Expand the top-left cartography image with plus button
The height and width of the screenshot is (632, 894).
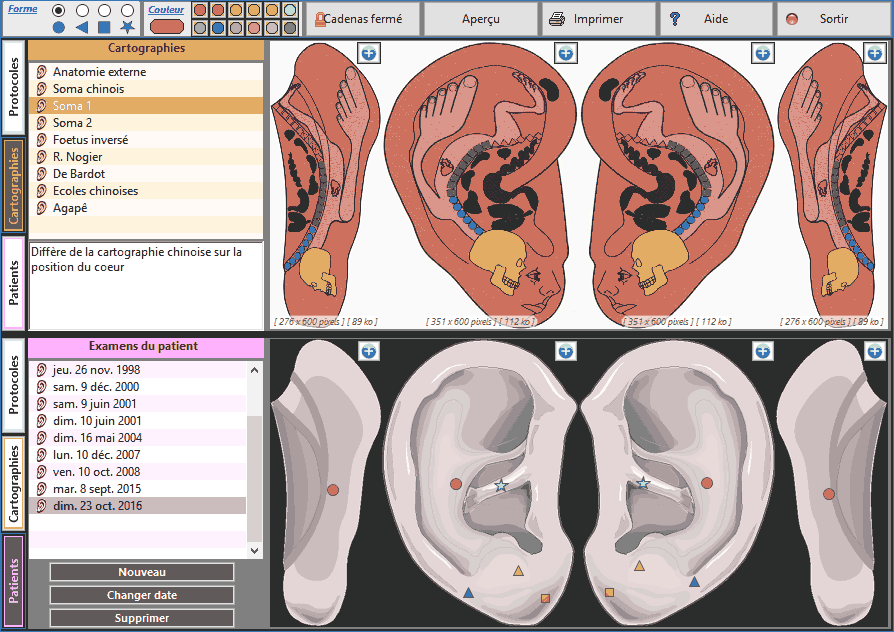(x=369, y=53)
